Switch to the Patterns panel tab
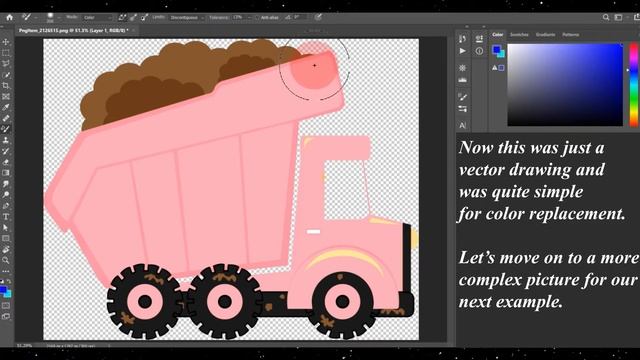Screen dimensions: 640x360 click(x=571, y=35)
